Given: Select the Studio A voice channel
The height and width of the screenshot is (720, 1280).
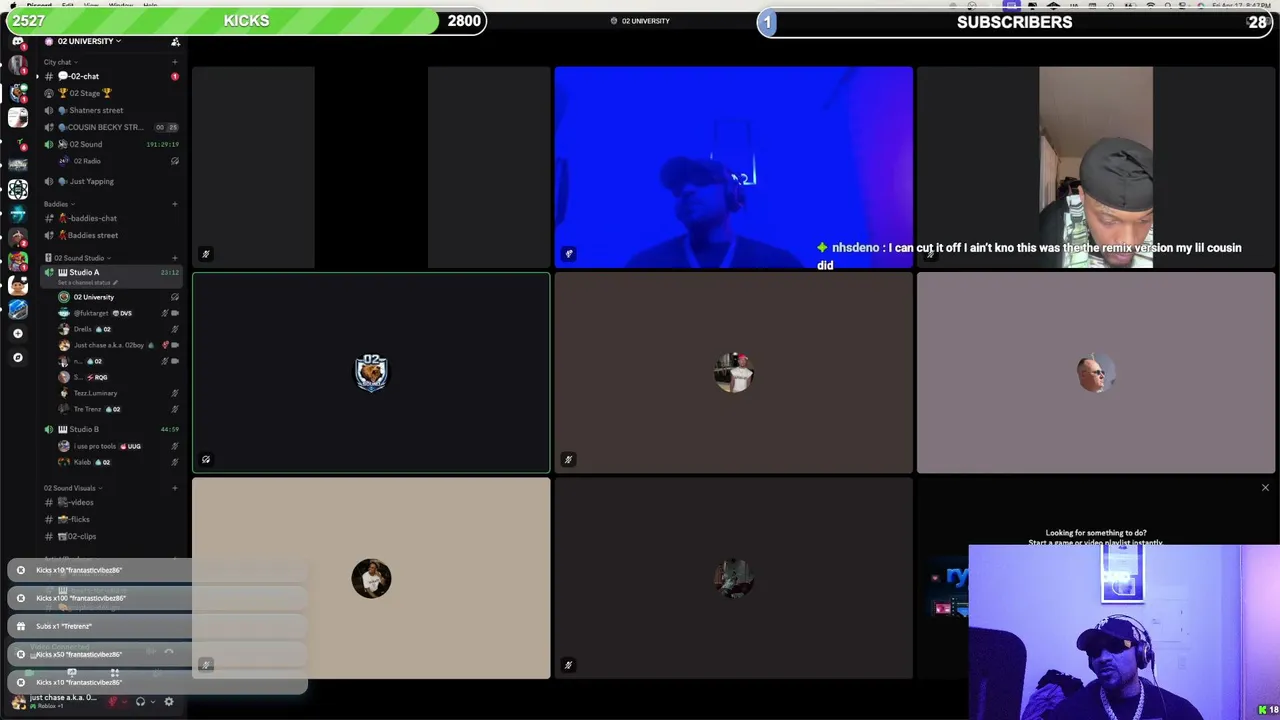Looking at the screenshot, I should pyautogui.click(x=111, y=272).
